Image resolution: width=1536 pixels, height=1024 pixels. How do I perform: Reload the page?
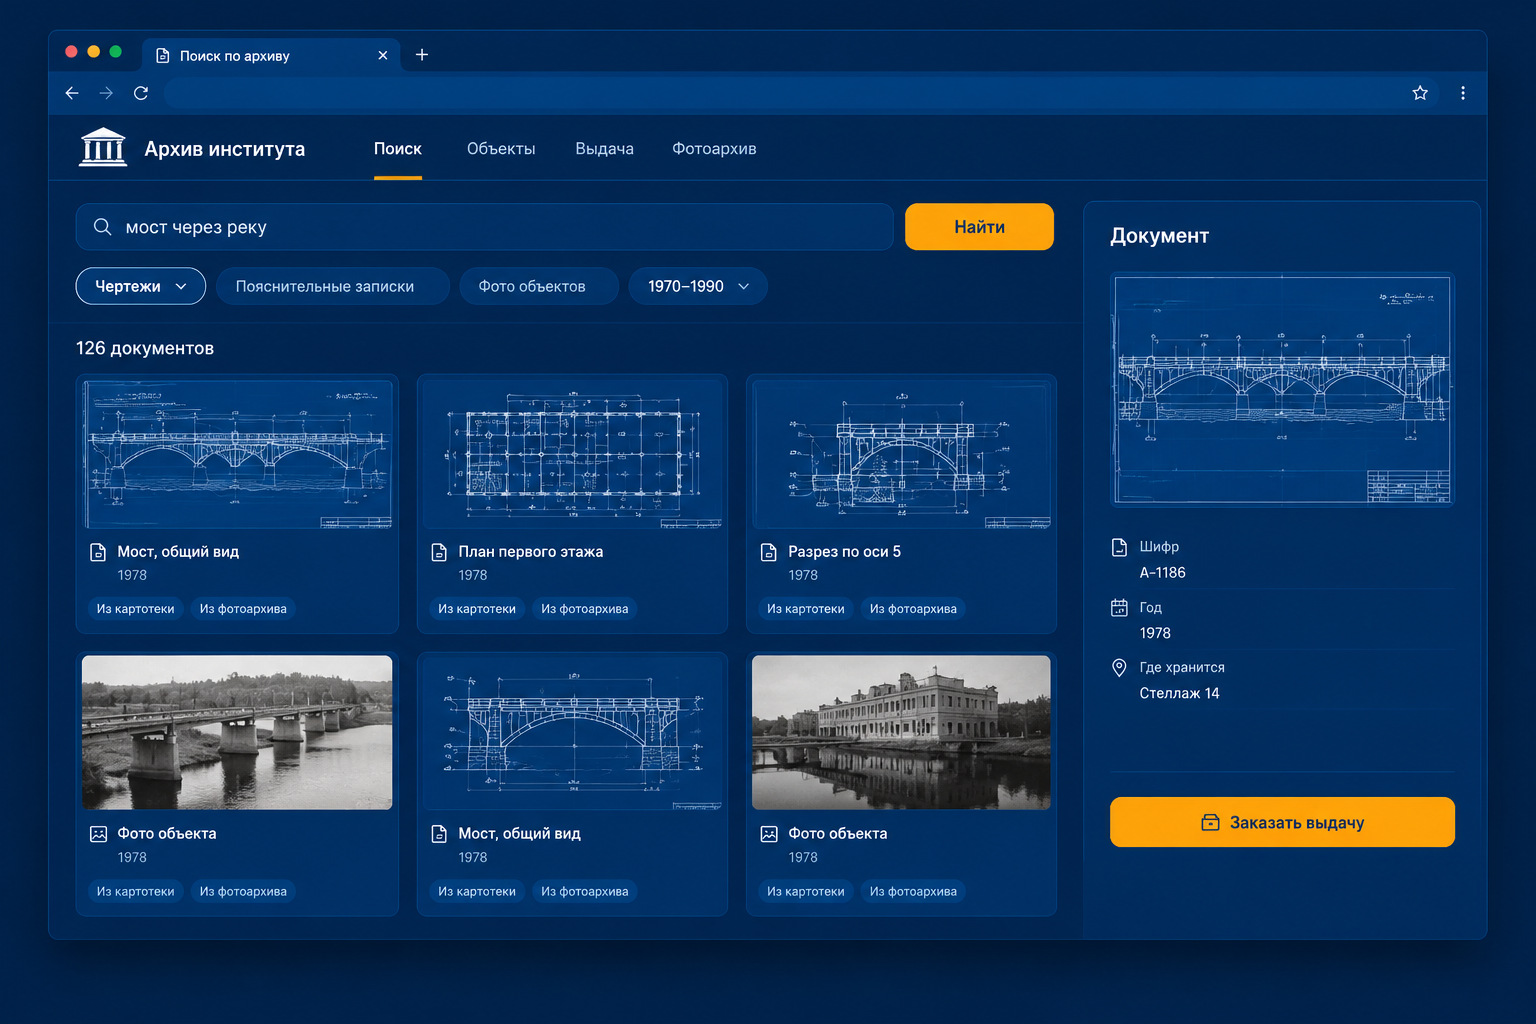[141, 93]
